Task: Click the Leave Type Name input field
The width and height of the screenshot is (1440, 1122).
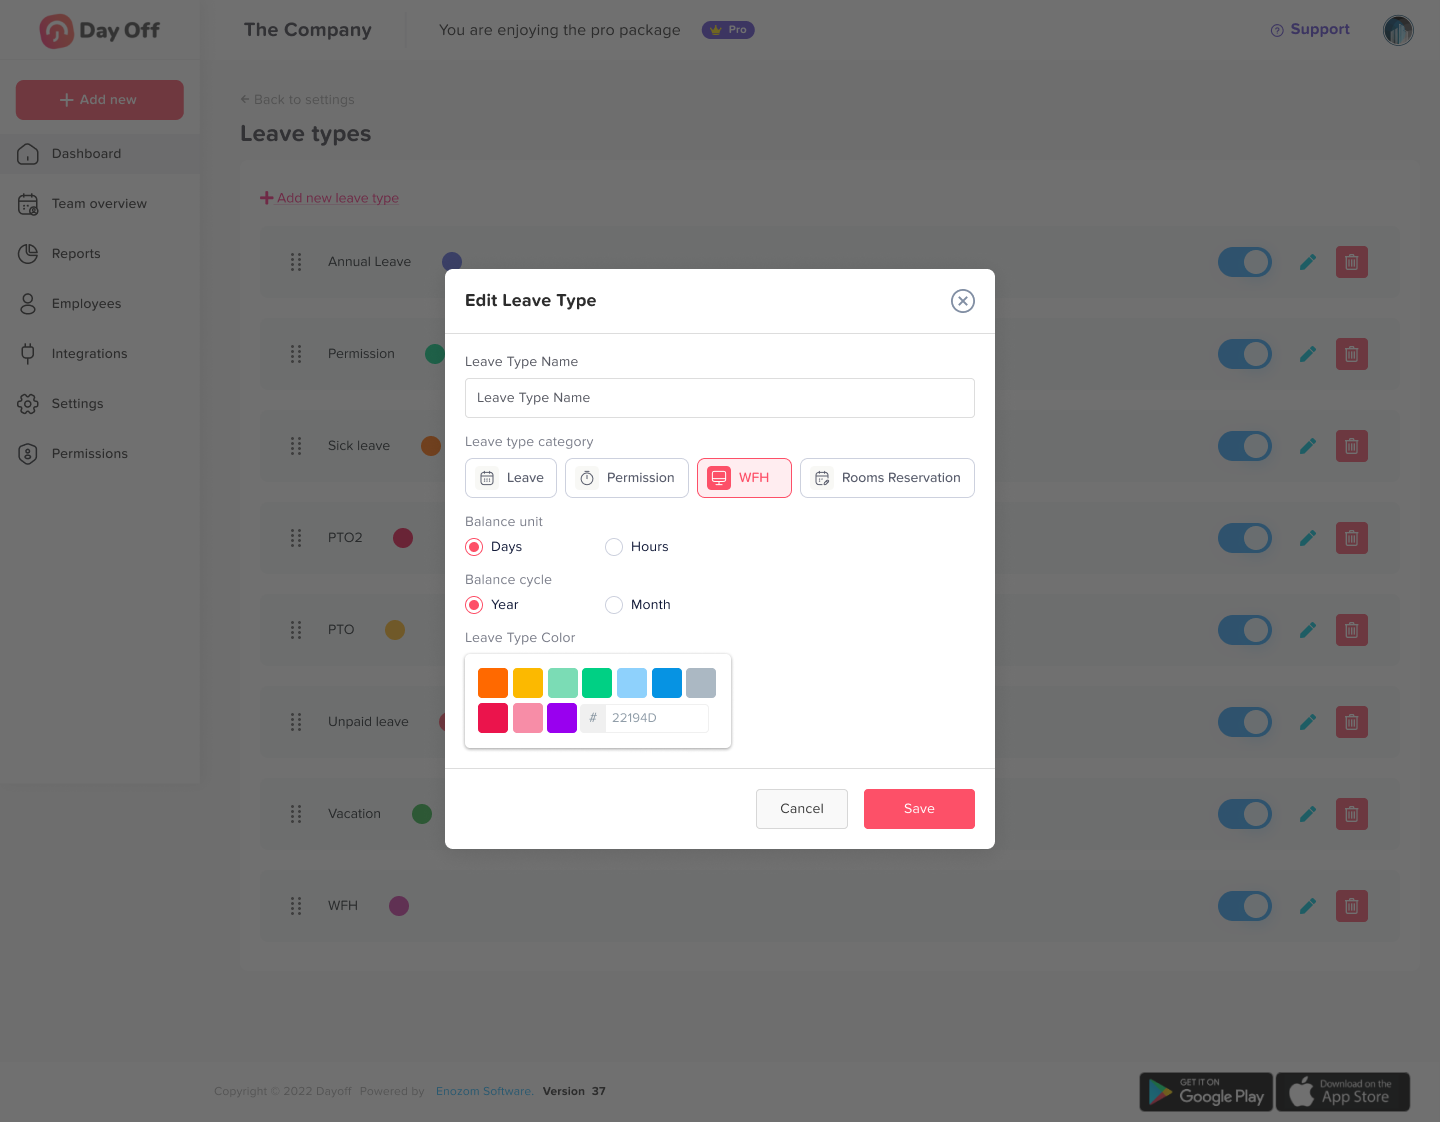Action: click(719, 398)
